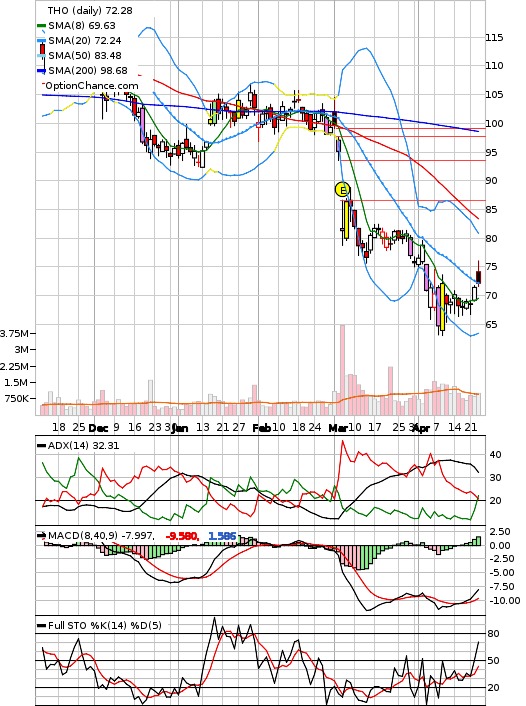
Task: Click the yellow earnings E marker
Action: coord(343,190)
